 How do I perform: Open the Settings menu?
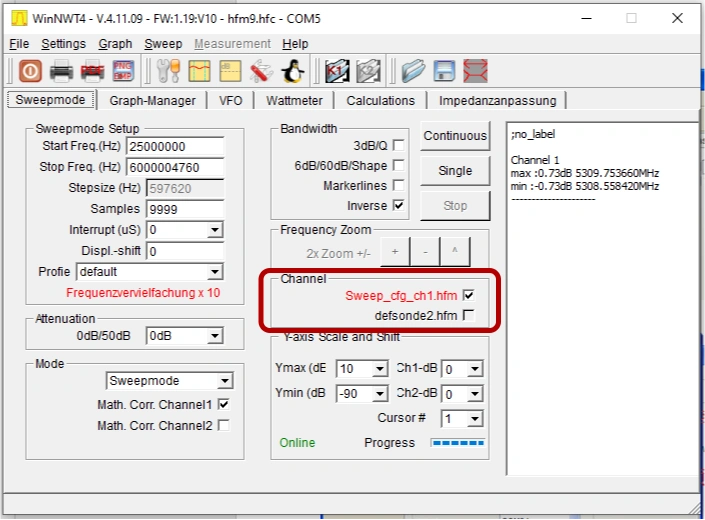pyautogui.click(x=63, y=44)
